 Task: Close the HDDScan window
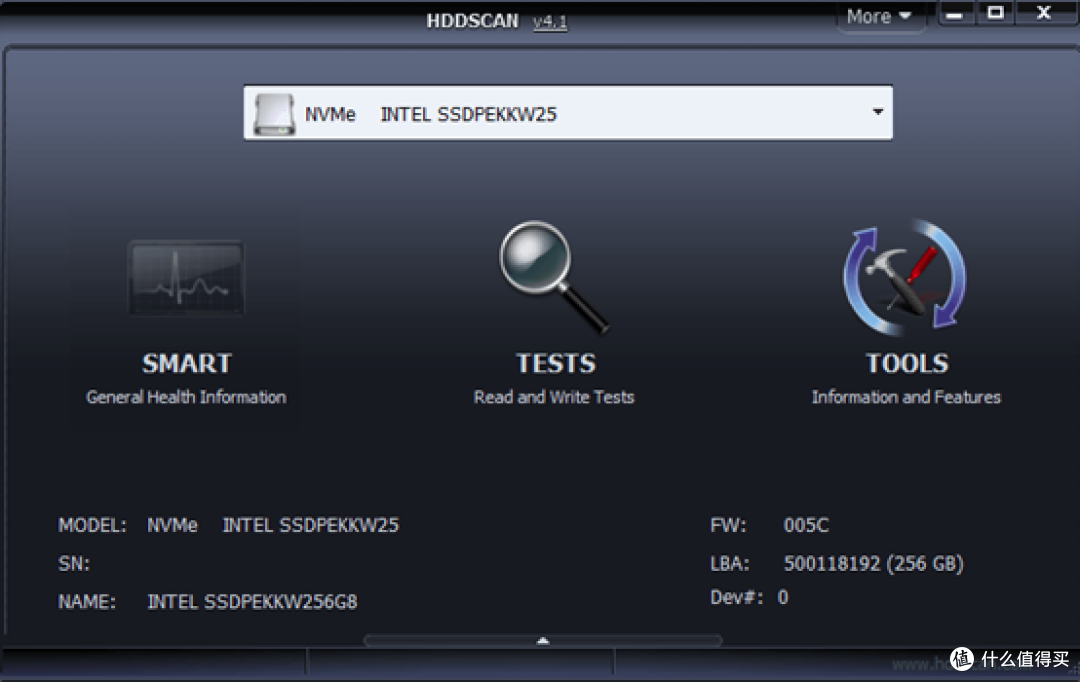point(1043,13)
